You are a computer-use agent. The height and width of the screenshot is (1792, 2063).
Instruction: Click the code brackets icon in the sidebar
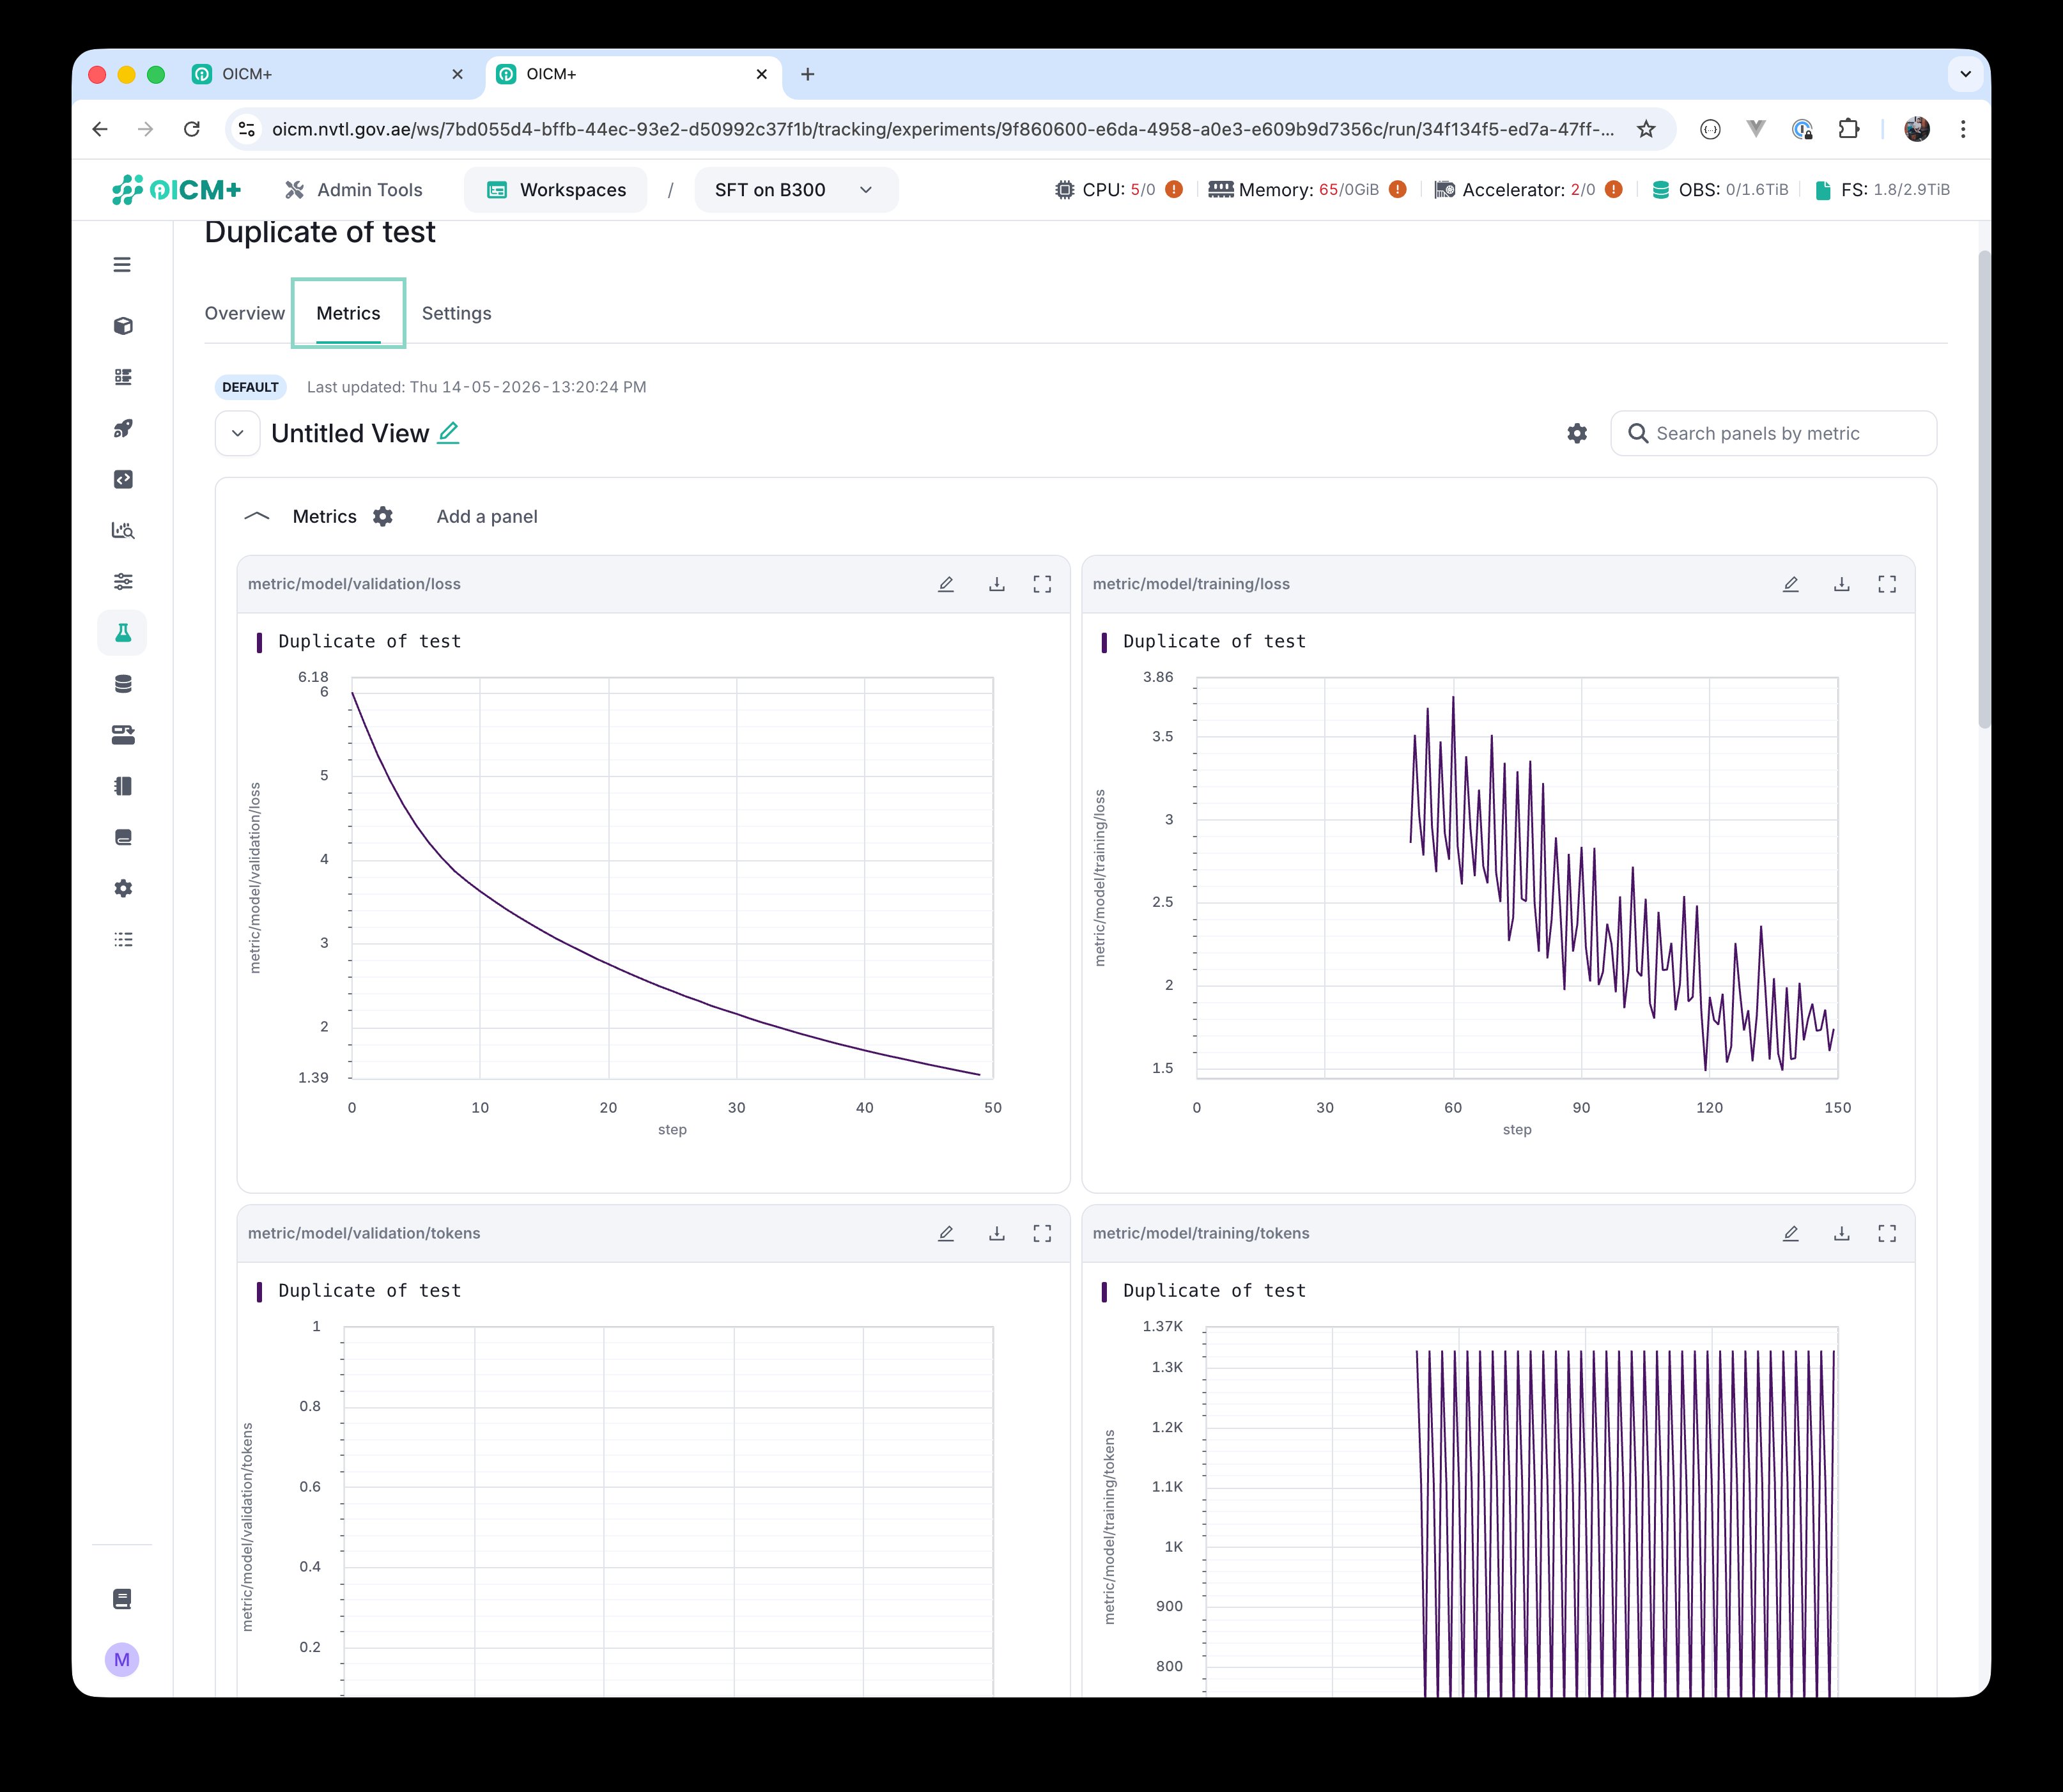pos(123,479)
